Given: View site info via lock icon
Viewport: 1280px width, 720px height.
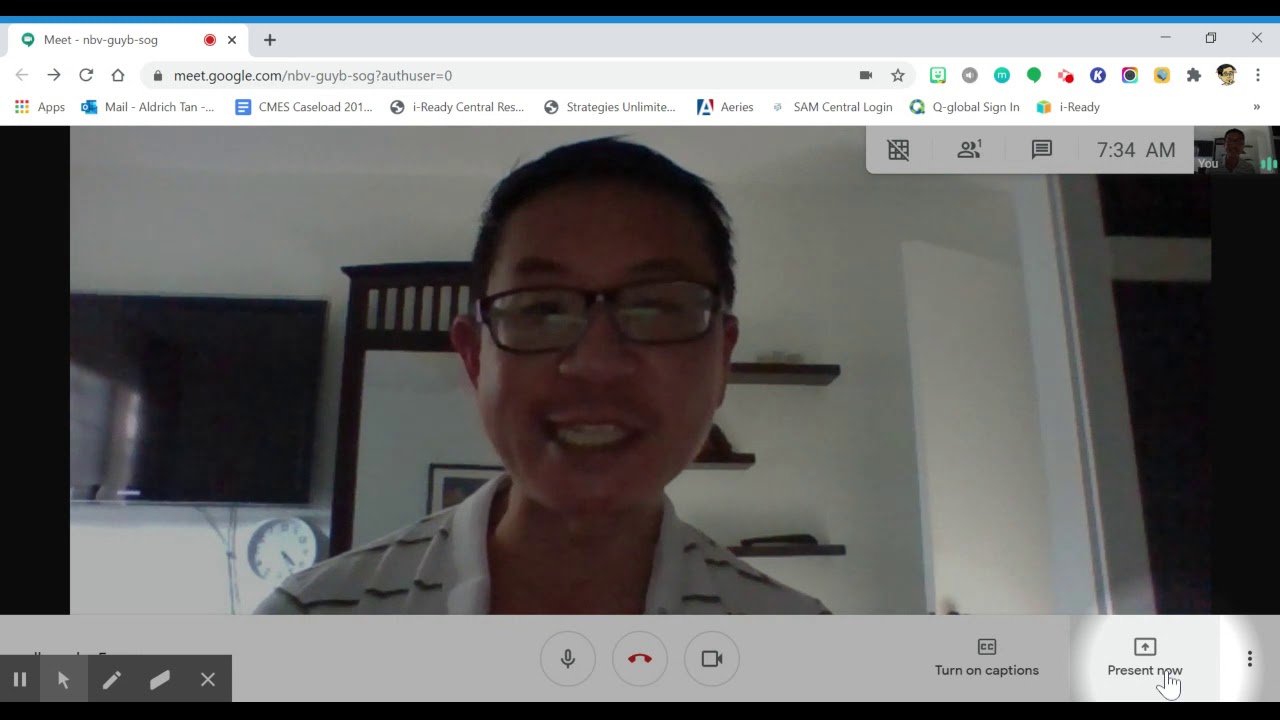Looking at the screenshot, I should click(x=158, y=75).
